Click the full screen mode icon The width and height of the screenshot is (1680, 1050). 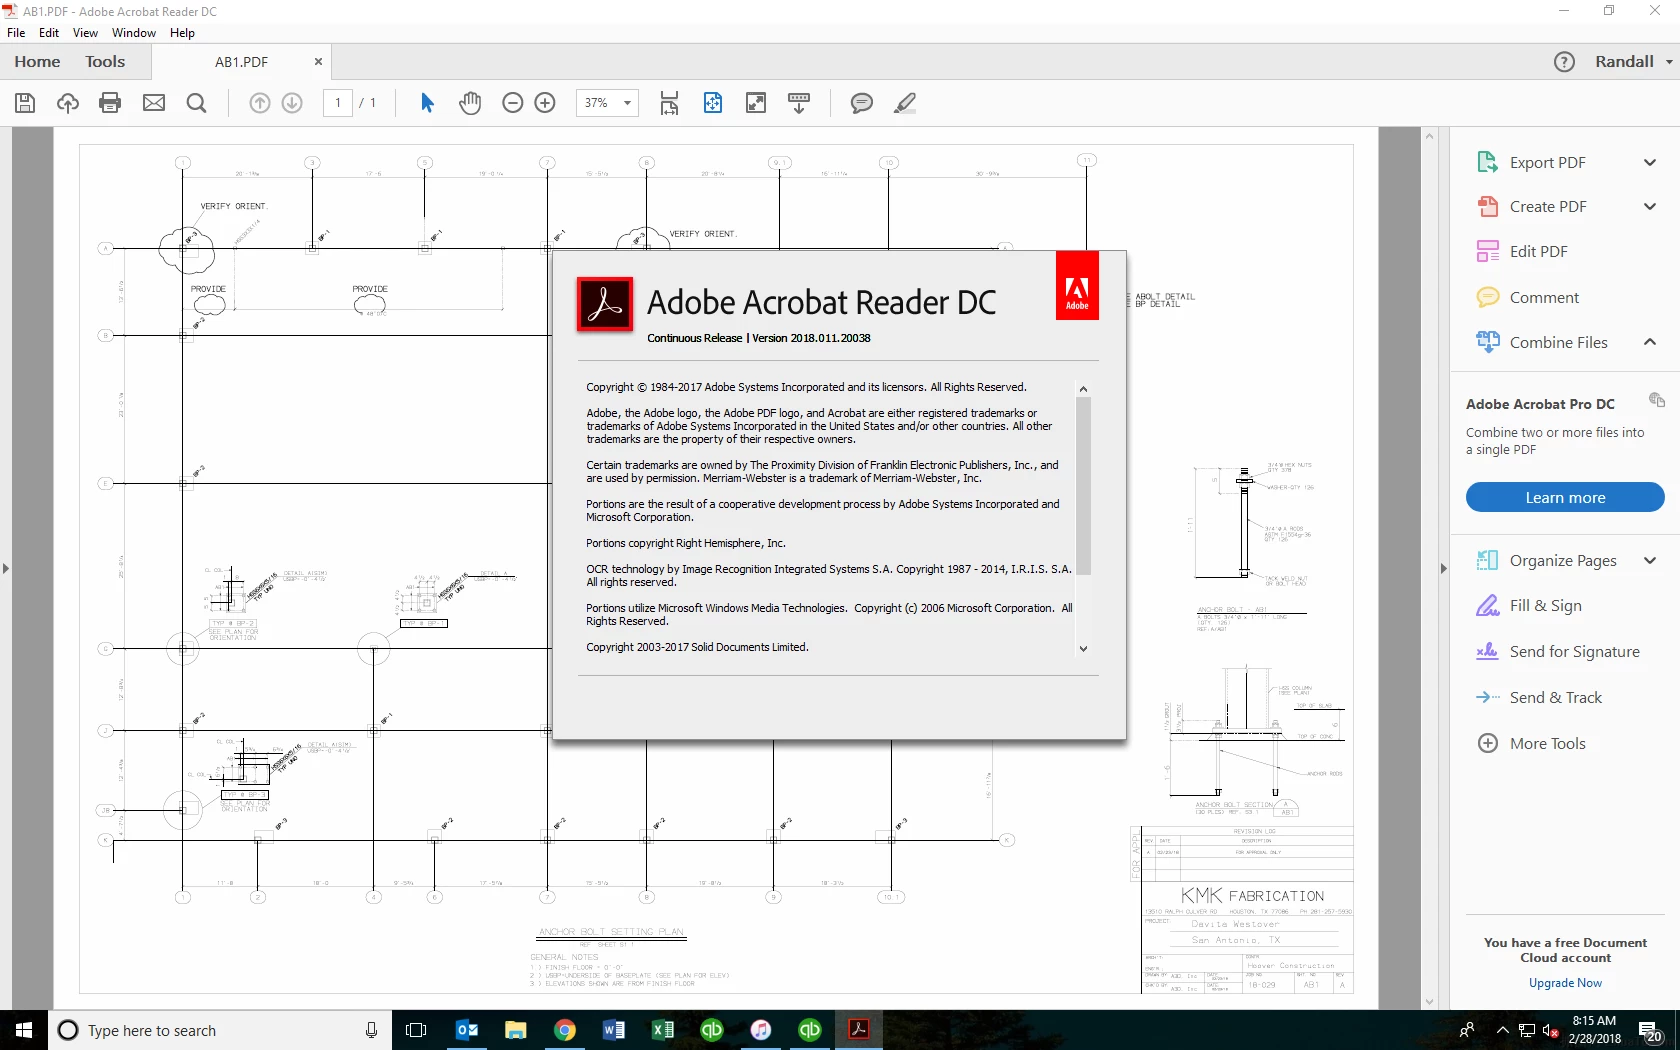(x=756, y=103)
